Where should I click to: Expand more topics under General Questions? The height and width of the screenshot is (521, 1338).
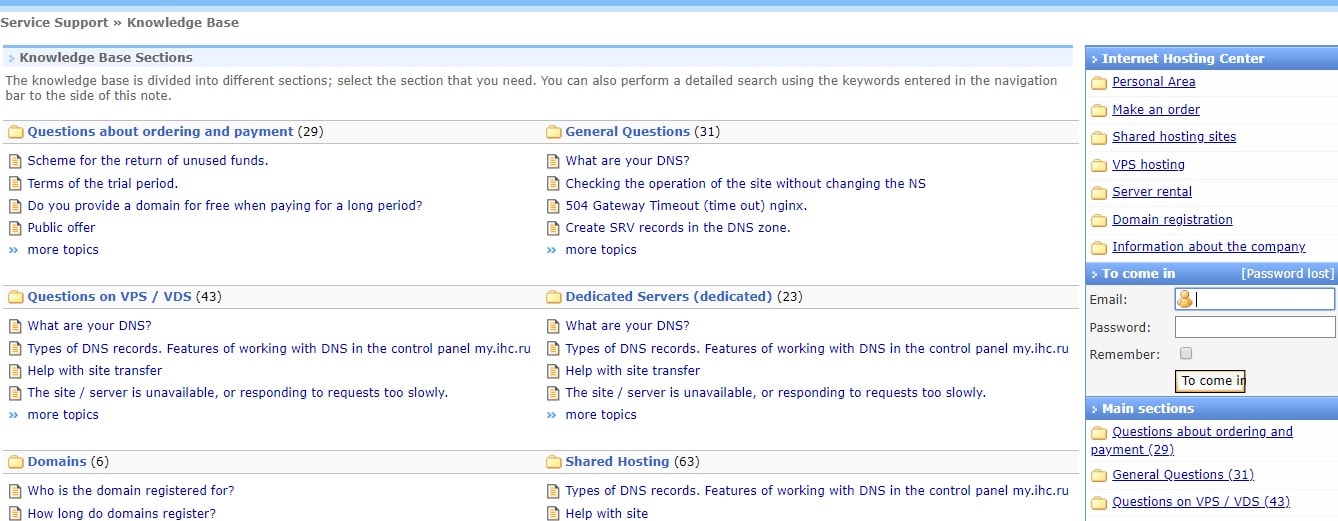point(601,250)
